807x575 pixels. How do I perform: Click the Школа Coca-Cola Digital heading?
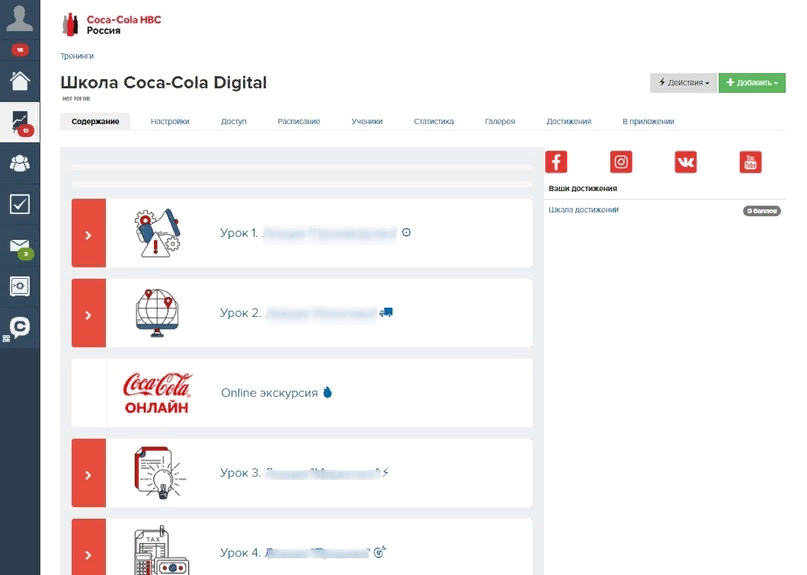(164, 82)
